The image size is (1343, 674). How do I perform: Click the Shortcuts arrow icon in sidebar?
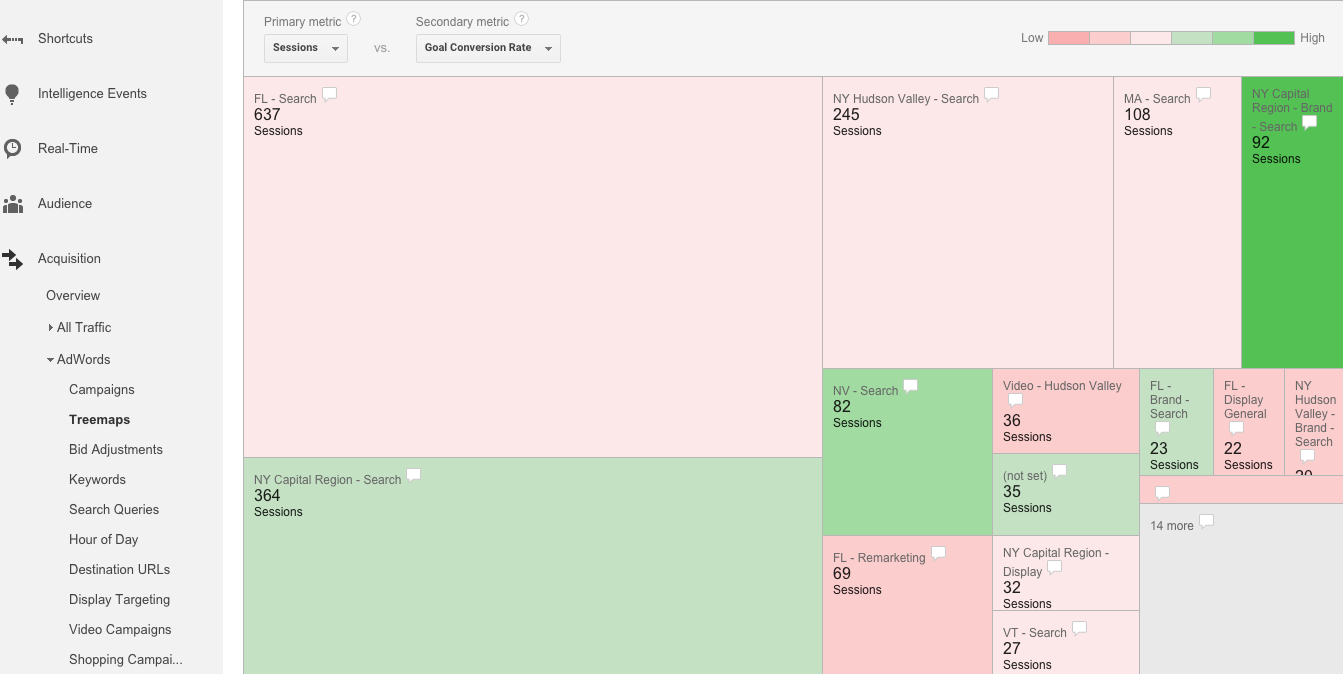click(x=12, y=39)
